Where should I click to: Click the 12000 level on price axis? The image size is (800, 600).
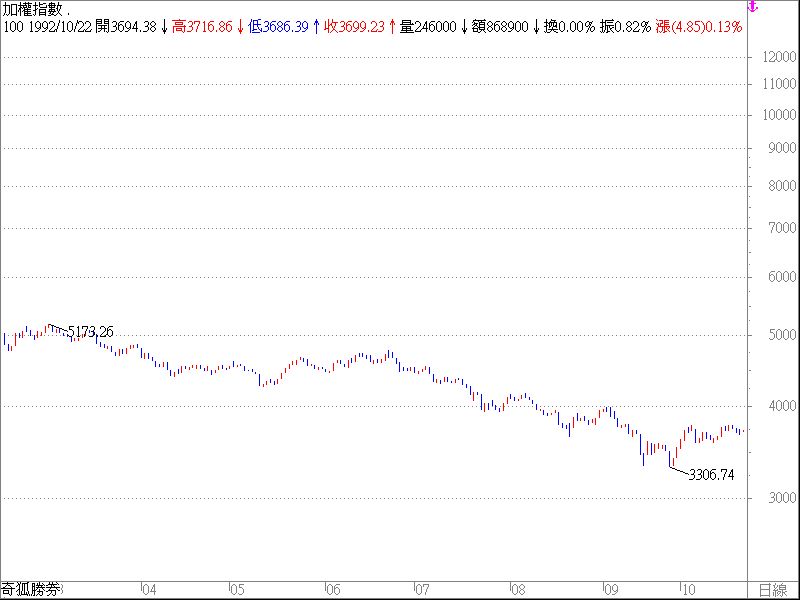[x=778, y=58]
